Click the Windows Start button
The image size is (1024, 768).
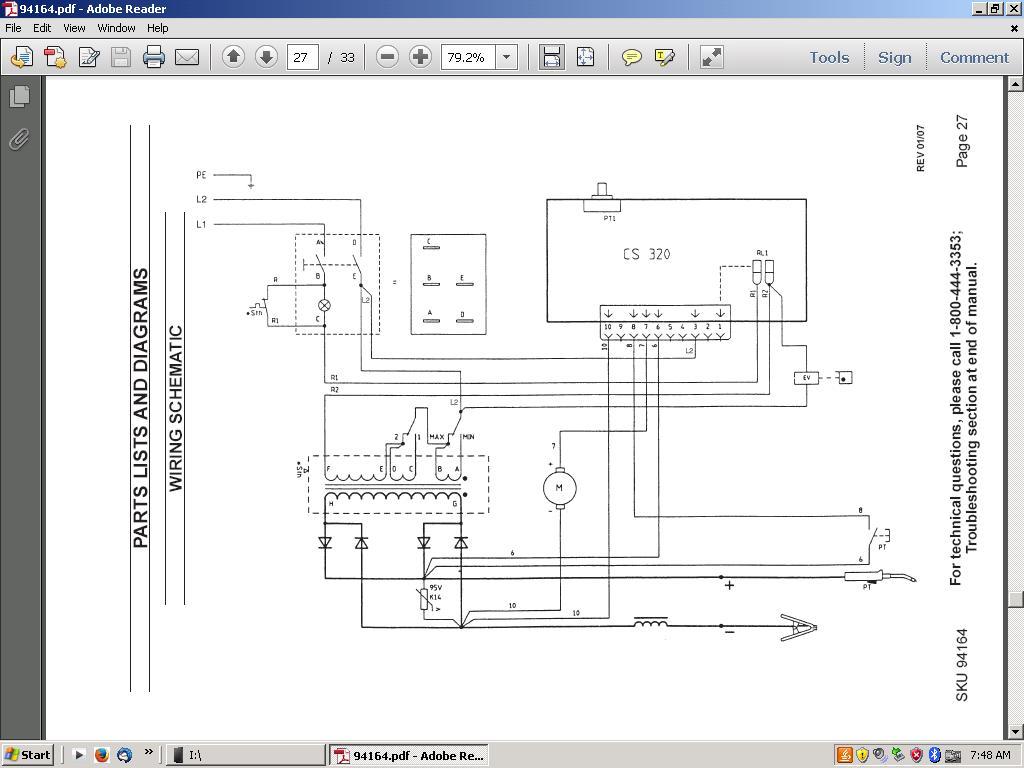pyautogui.click(x=27, y=755)
